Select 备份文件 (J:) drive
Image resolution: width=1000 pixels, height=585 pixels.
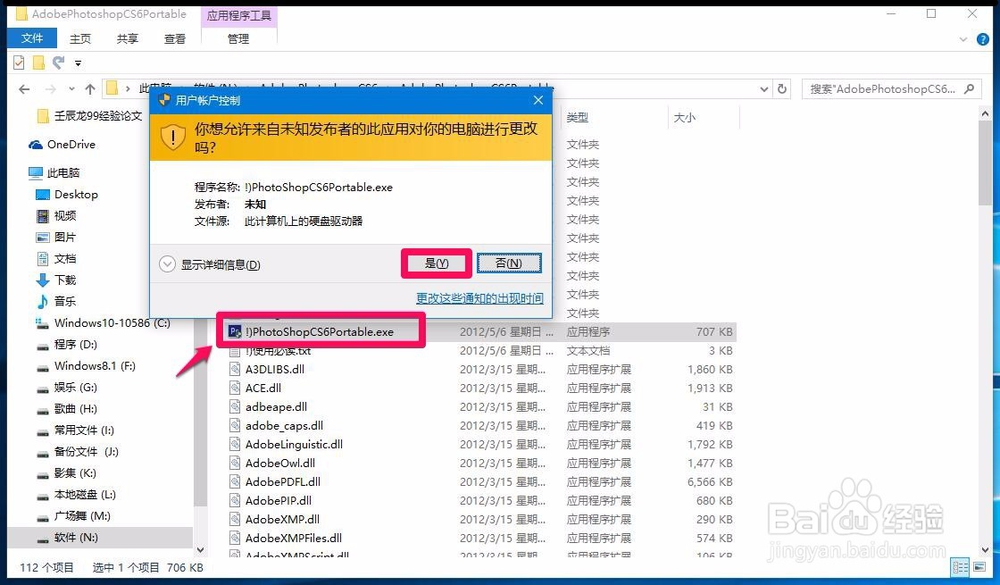tap(77, 452)
